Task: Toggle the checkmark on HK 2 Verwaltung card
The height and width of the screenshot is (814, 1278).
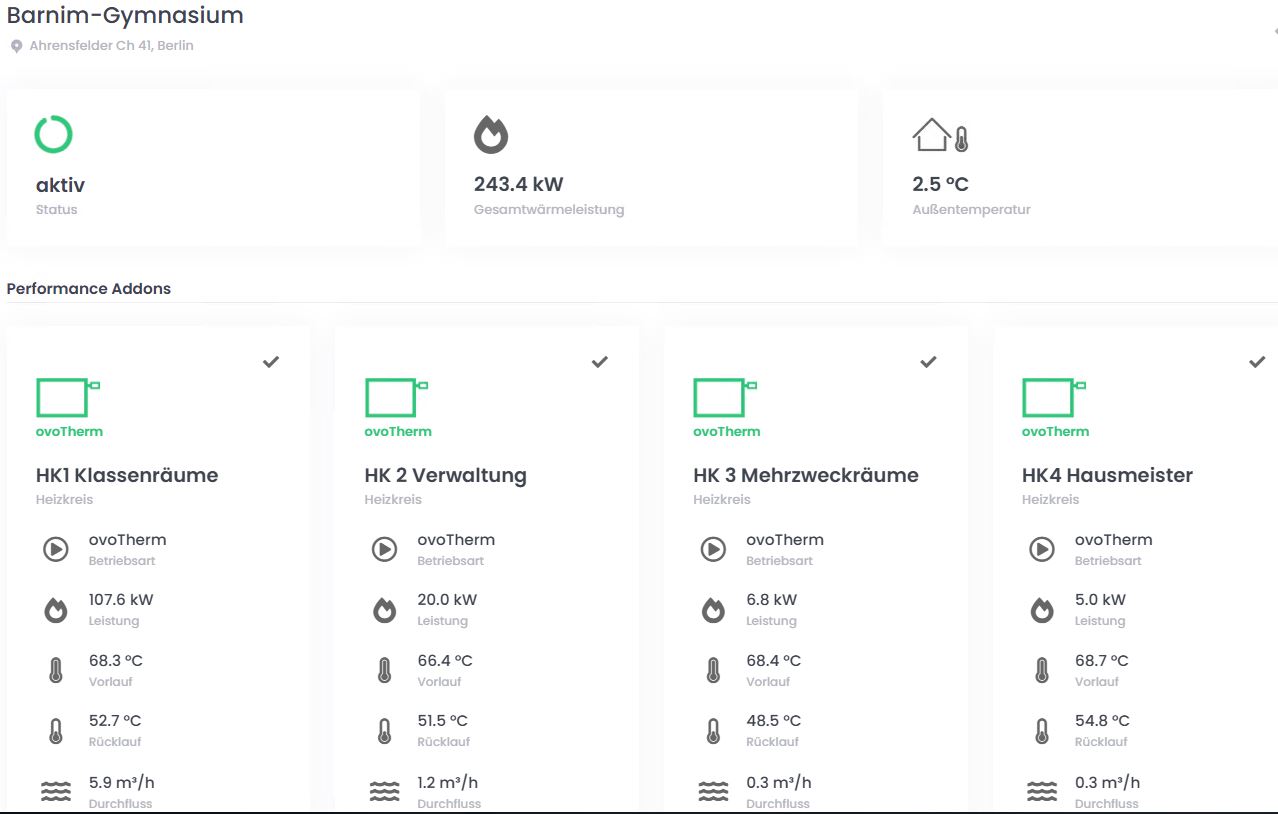Action: tap(600, 362)
